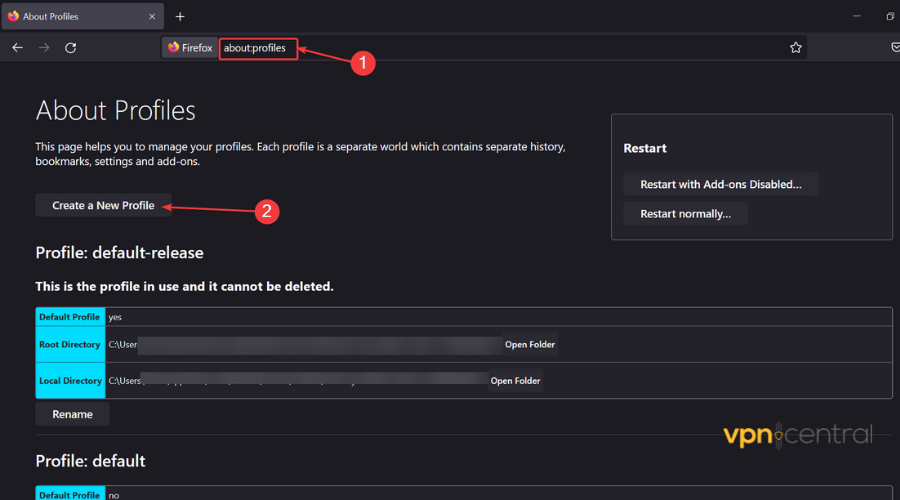This screenshot has width=900, height=500.
Task: Select the About Profiles tab
Action: click(x=83, y=17)
